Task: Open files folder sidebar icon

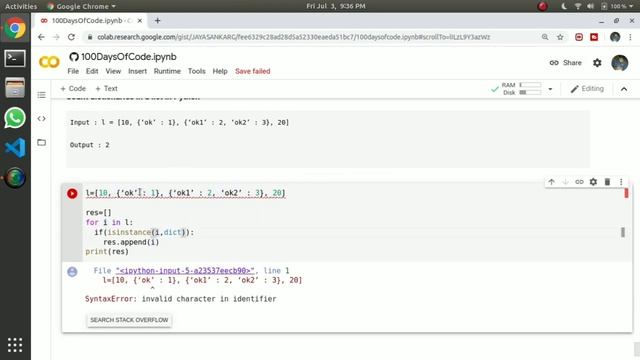Action: coord(41,142)
